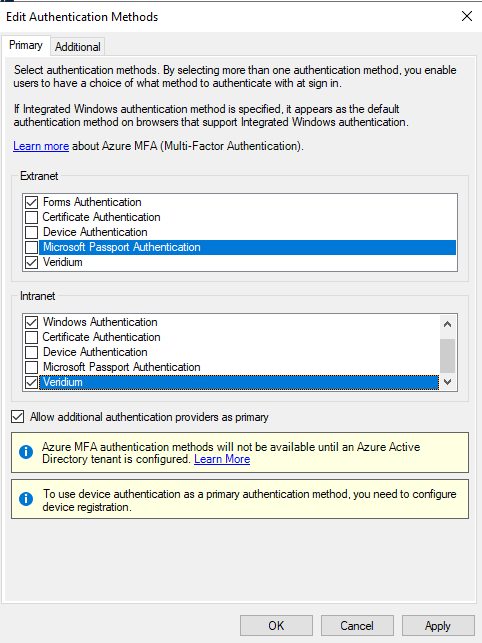Uncheck Veridium in Intranet list
The height and width of the screenshot is (643, 482).
pos(32,382)
